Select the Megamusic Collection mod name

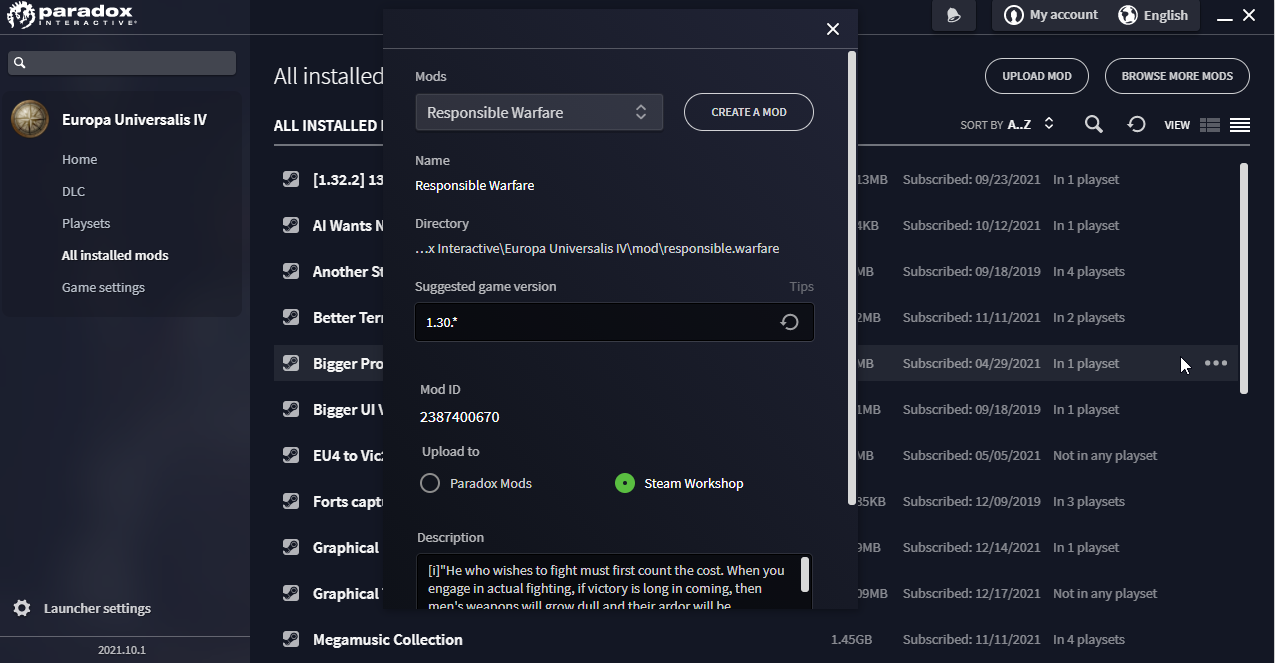click(x=388, y=640)
